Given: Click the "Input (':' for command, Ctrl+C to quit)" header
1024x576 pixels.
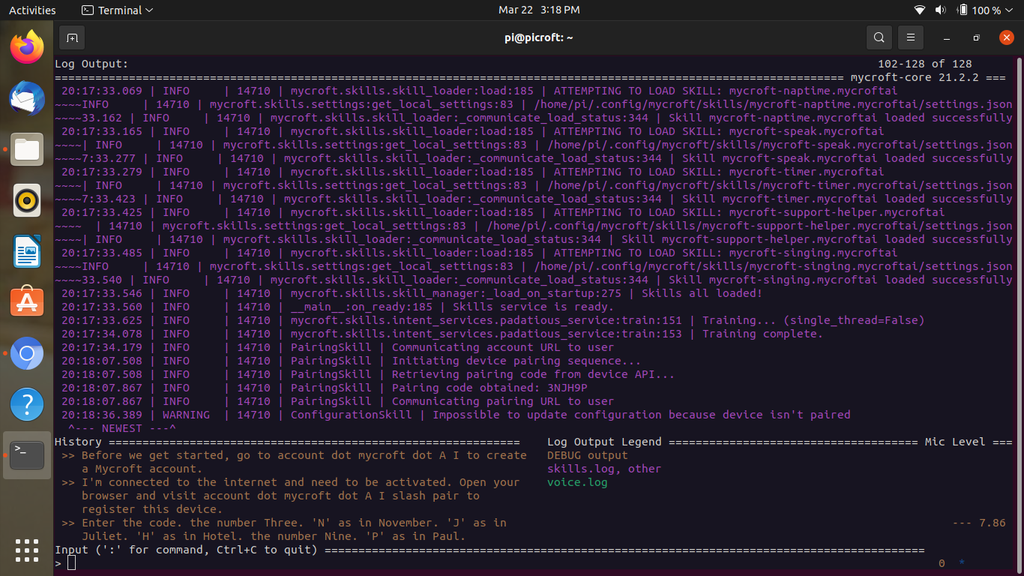Looking at the screenshot, I should pyautogui.click(x=186, y=550).
